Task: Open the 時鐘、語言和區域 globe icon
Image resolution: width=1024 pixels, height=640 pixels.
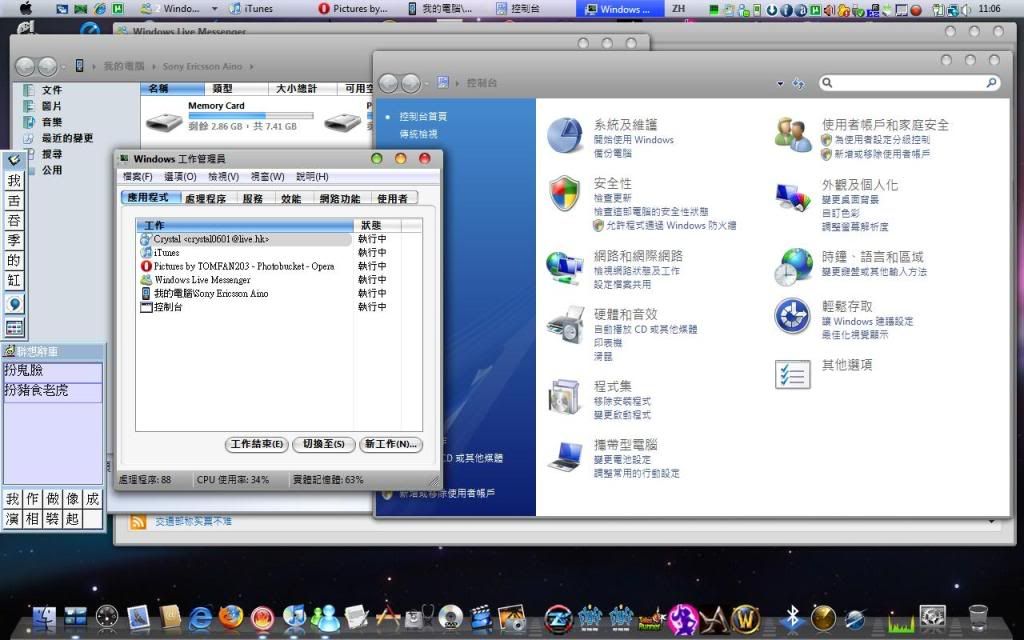Action: tap(793, 266)
